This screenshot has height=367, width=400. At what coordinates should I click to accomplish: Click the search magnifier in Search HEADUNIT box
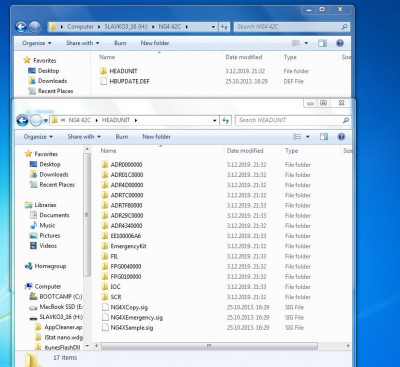[x=346, y=120]
